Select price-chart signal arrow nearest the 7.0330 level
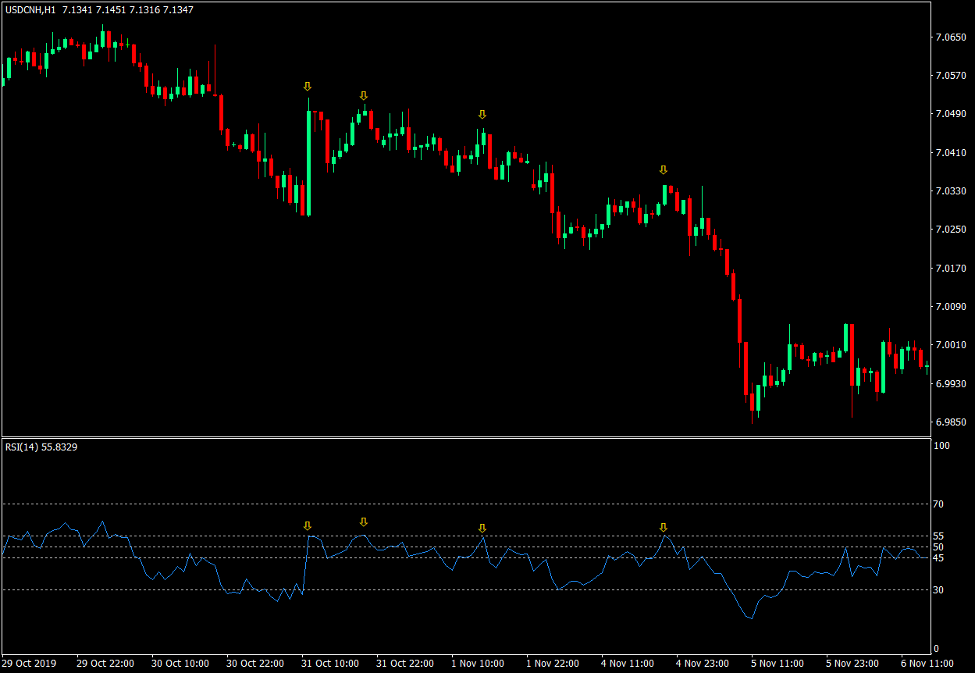 point(664,170)
